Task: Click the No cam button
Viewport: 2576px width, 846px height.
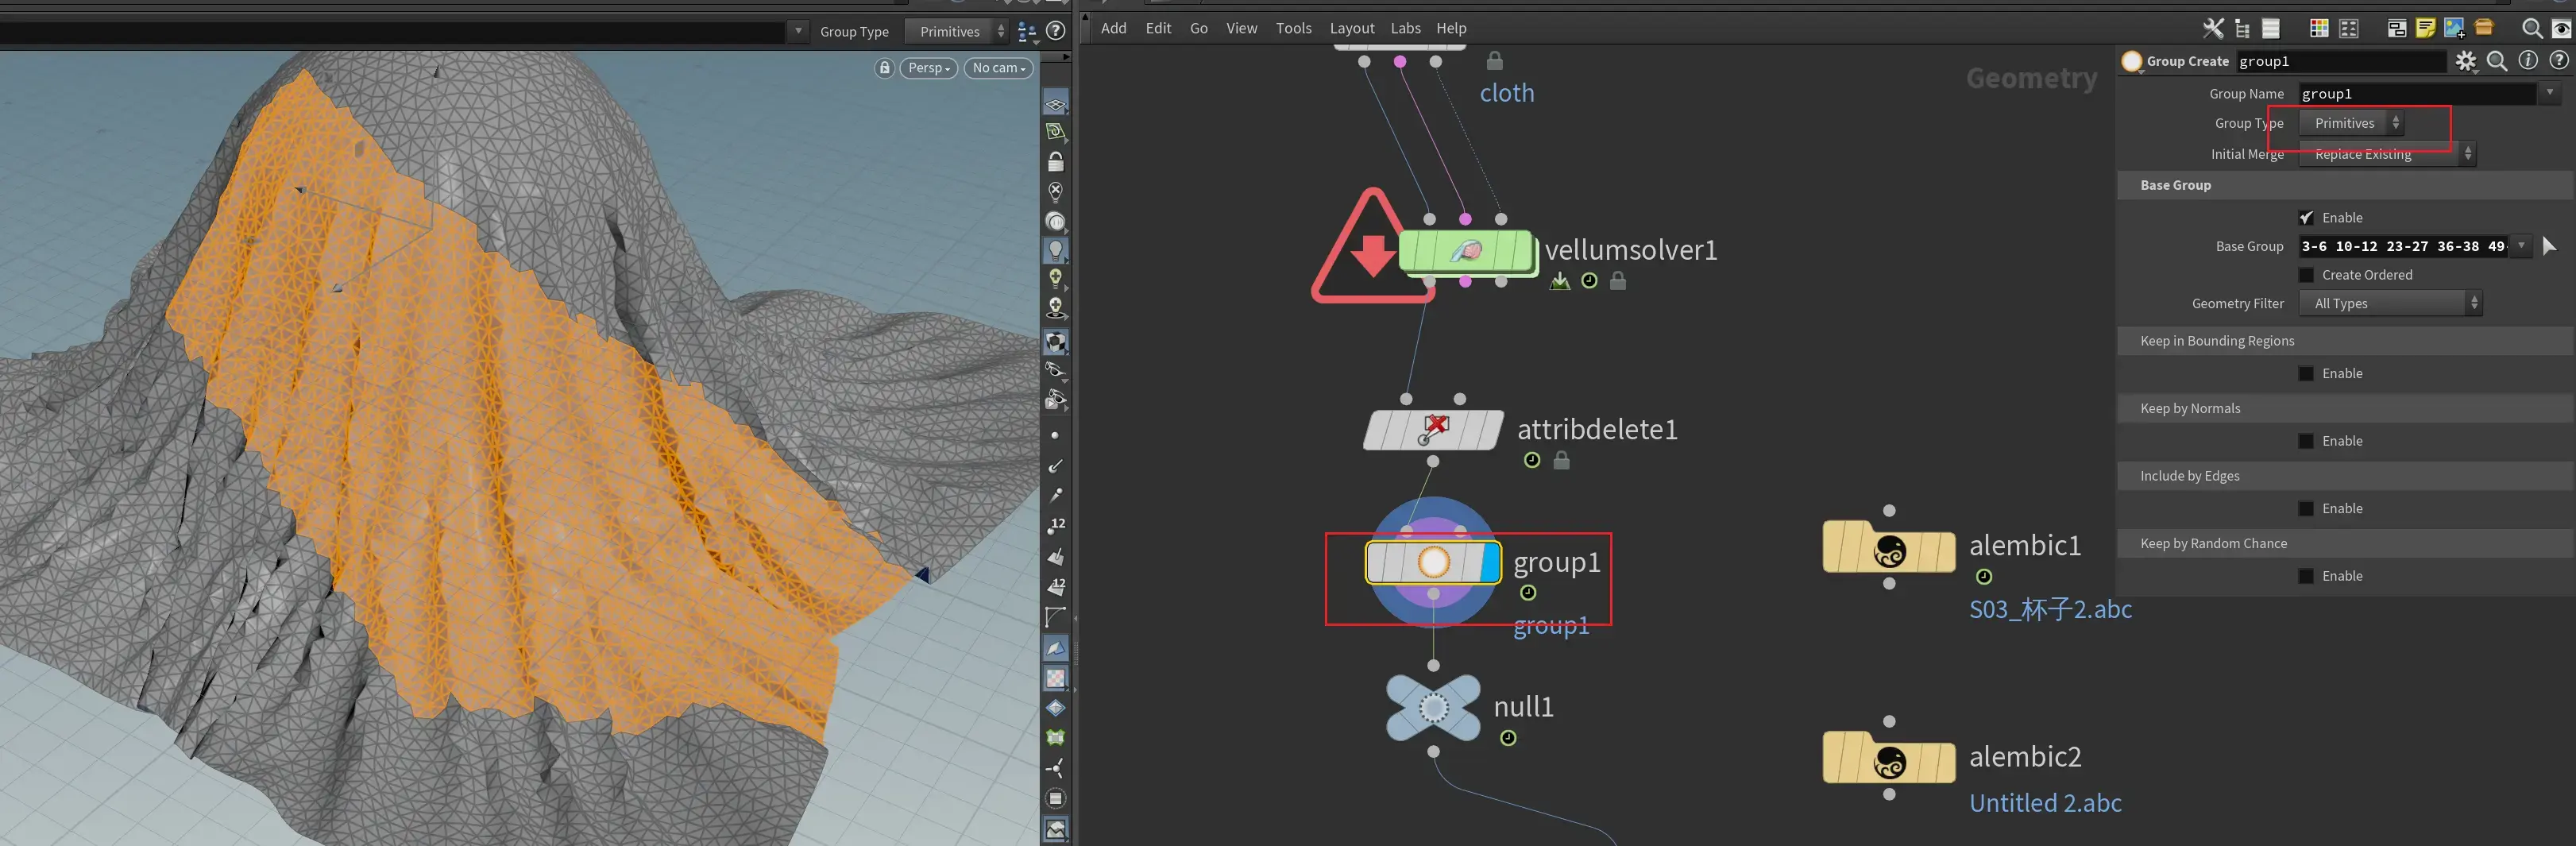Action: click(998, 68)
